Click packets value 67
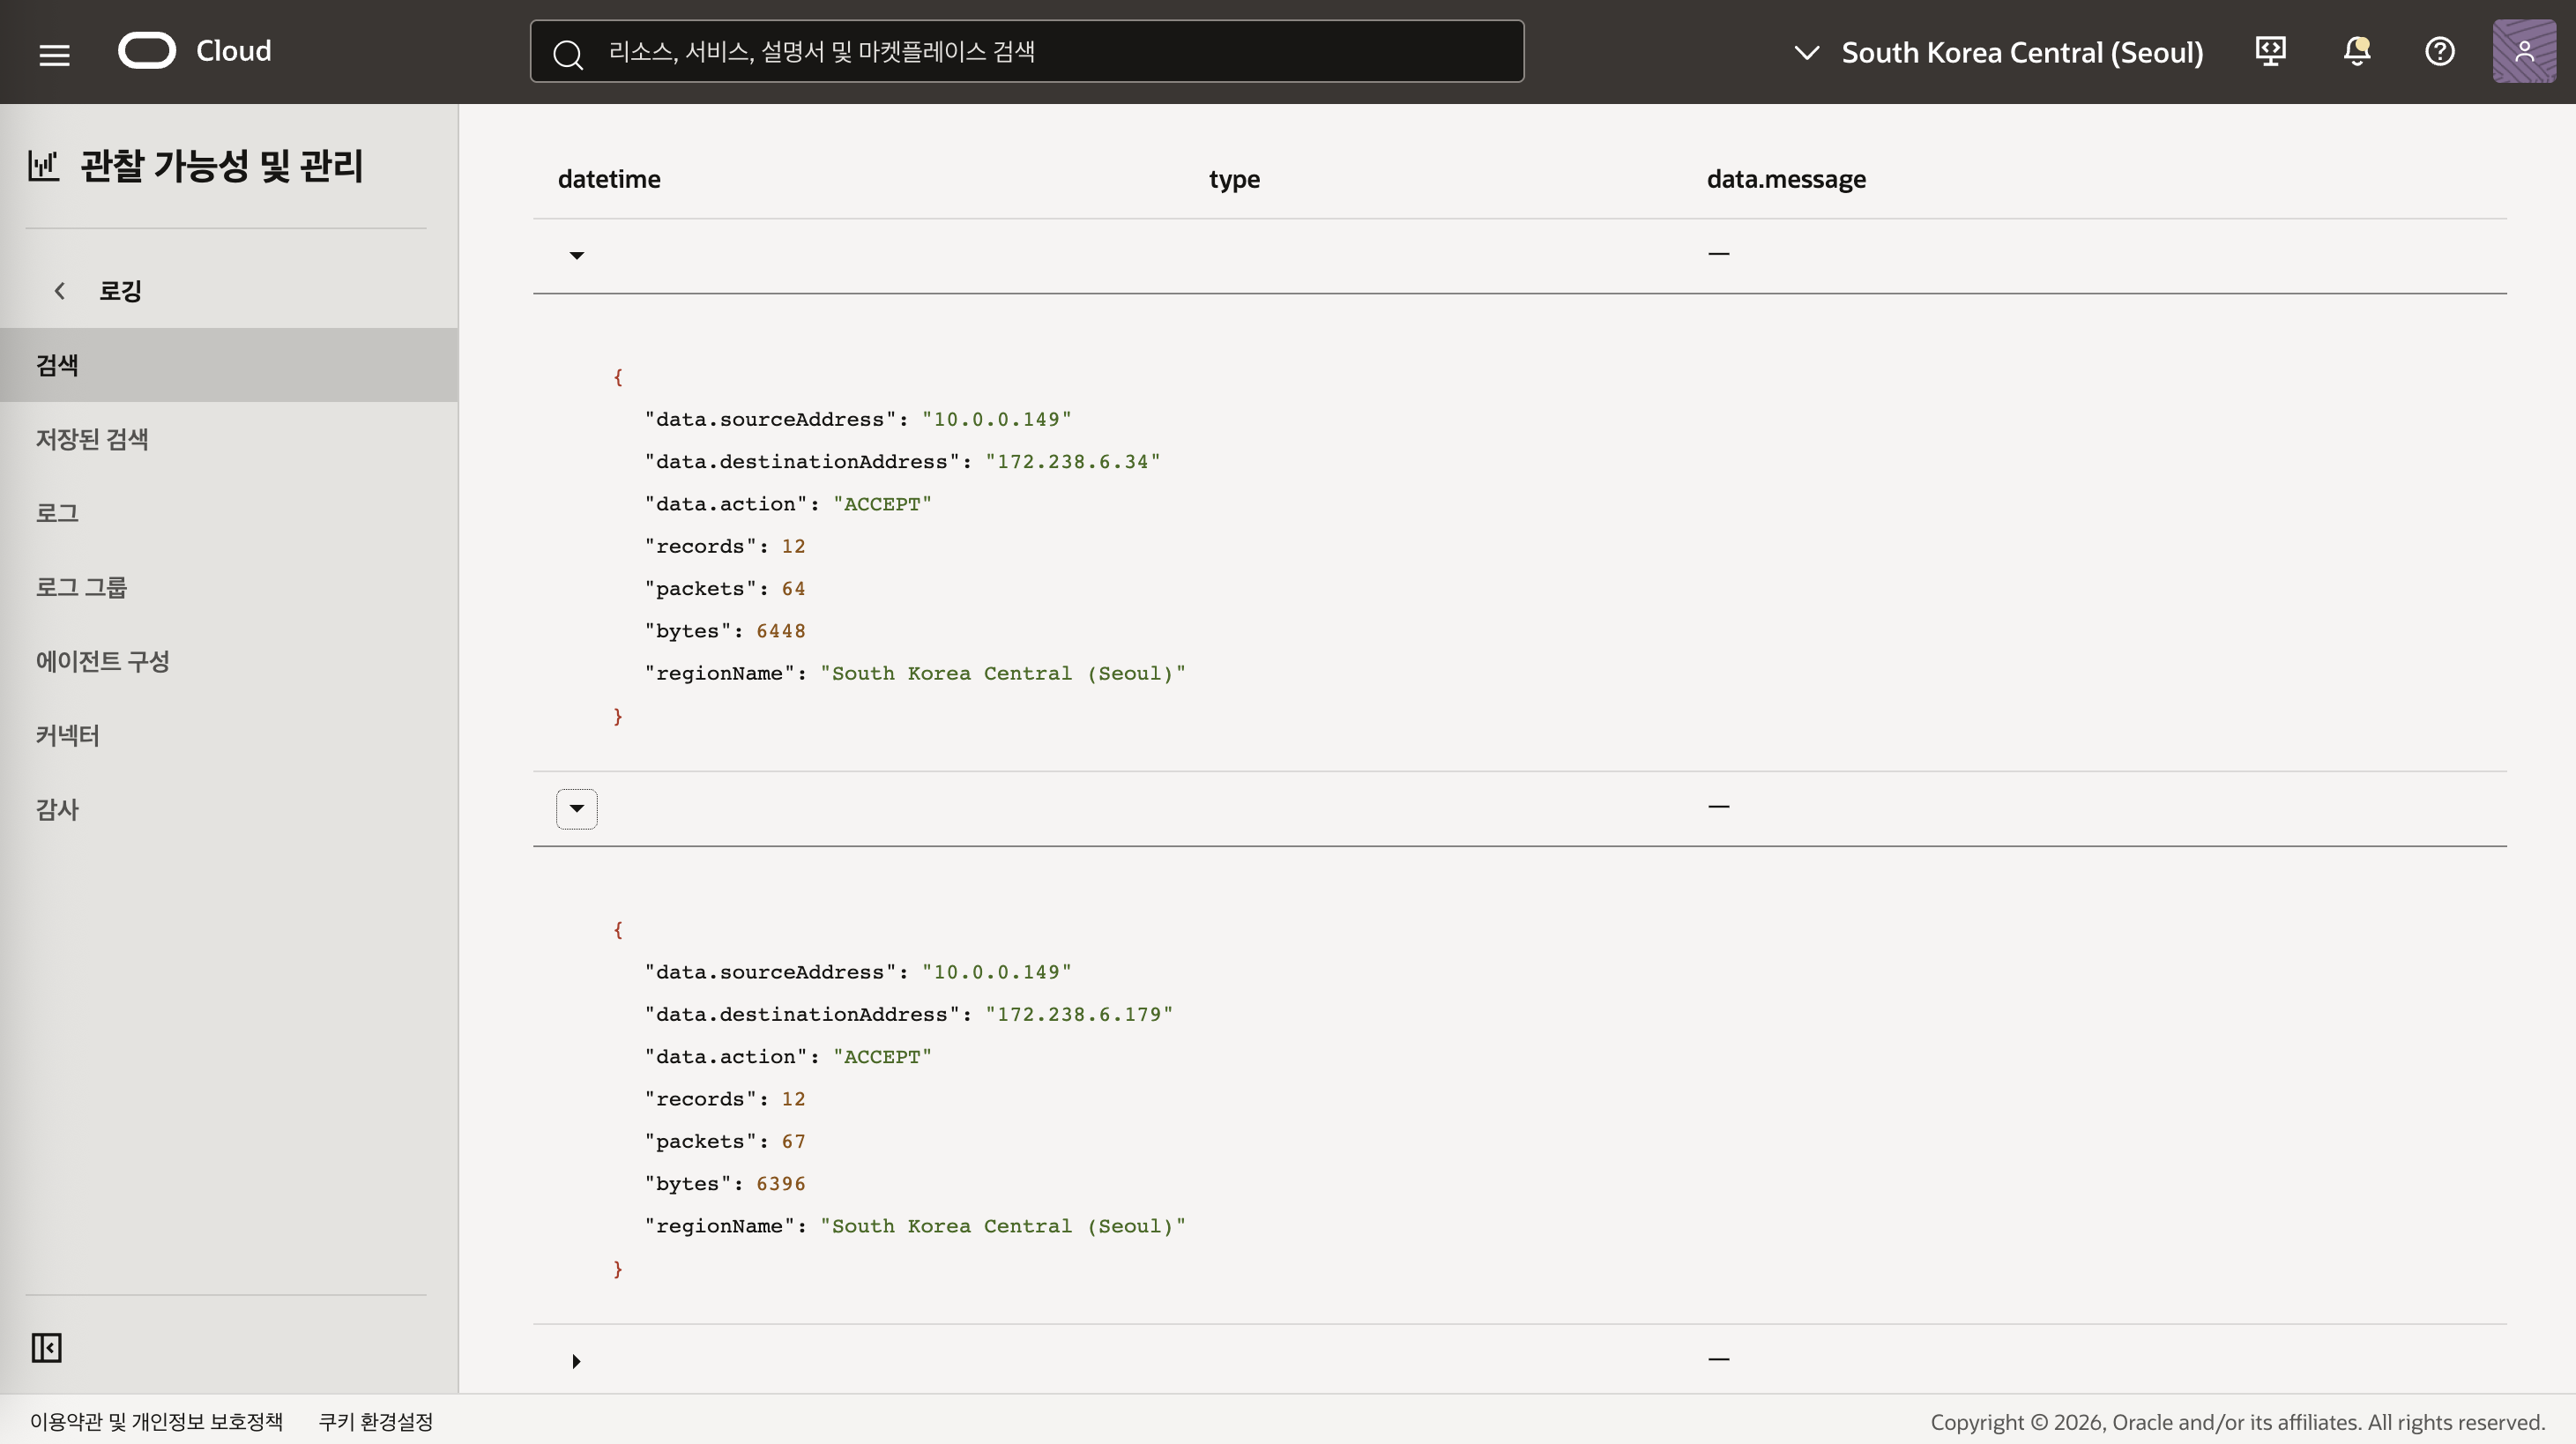Viewport: 2576px width, 1444px height. point(794,1141)
